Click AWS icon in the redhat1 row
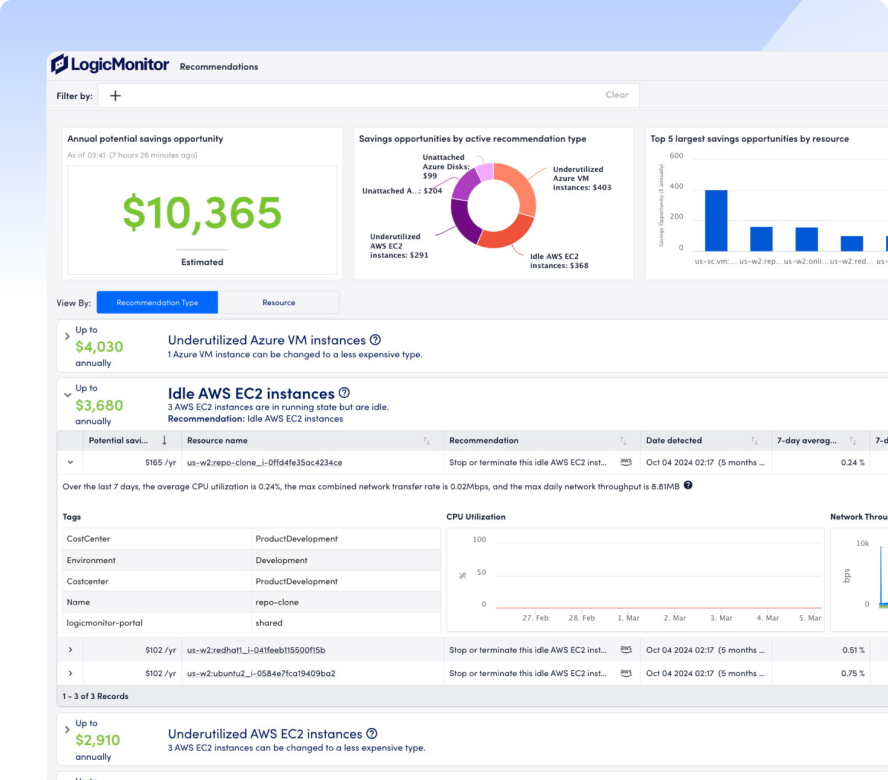Image resolution: width=888 pixels, height=780 pixels. [x=626, y=650]
